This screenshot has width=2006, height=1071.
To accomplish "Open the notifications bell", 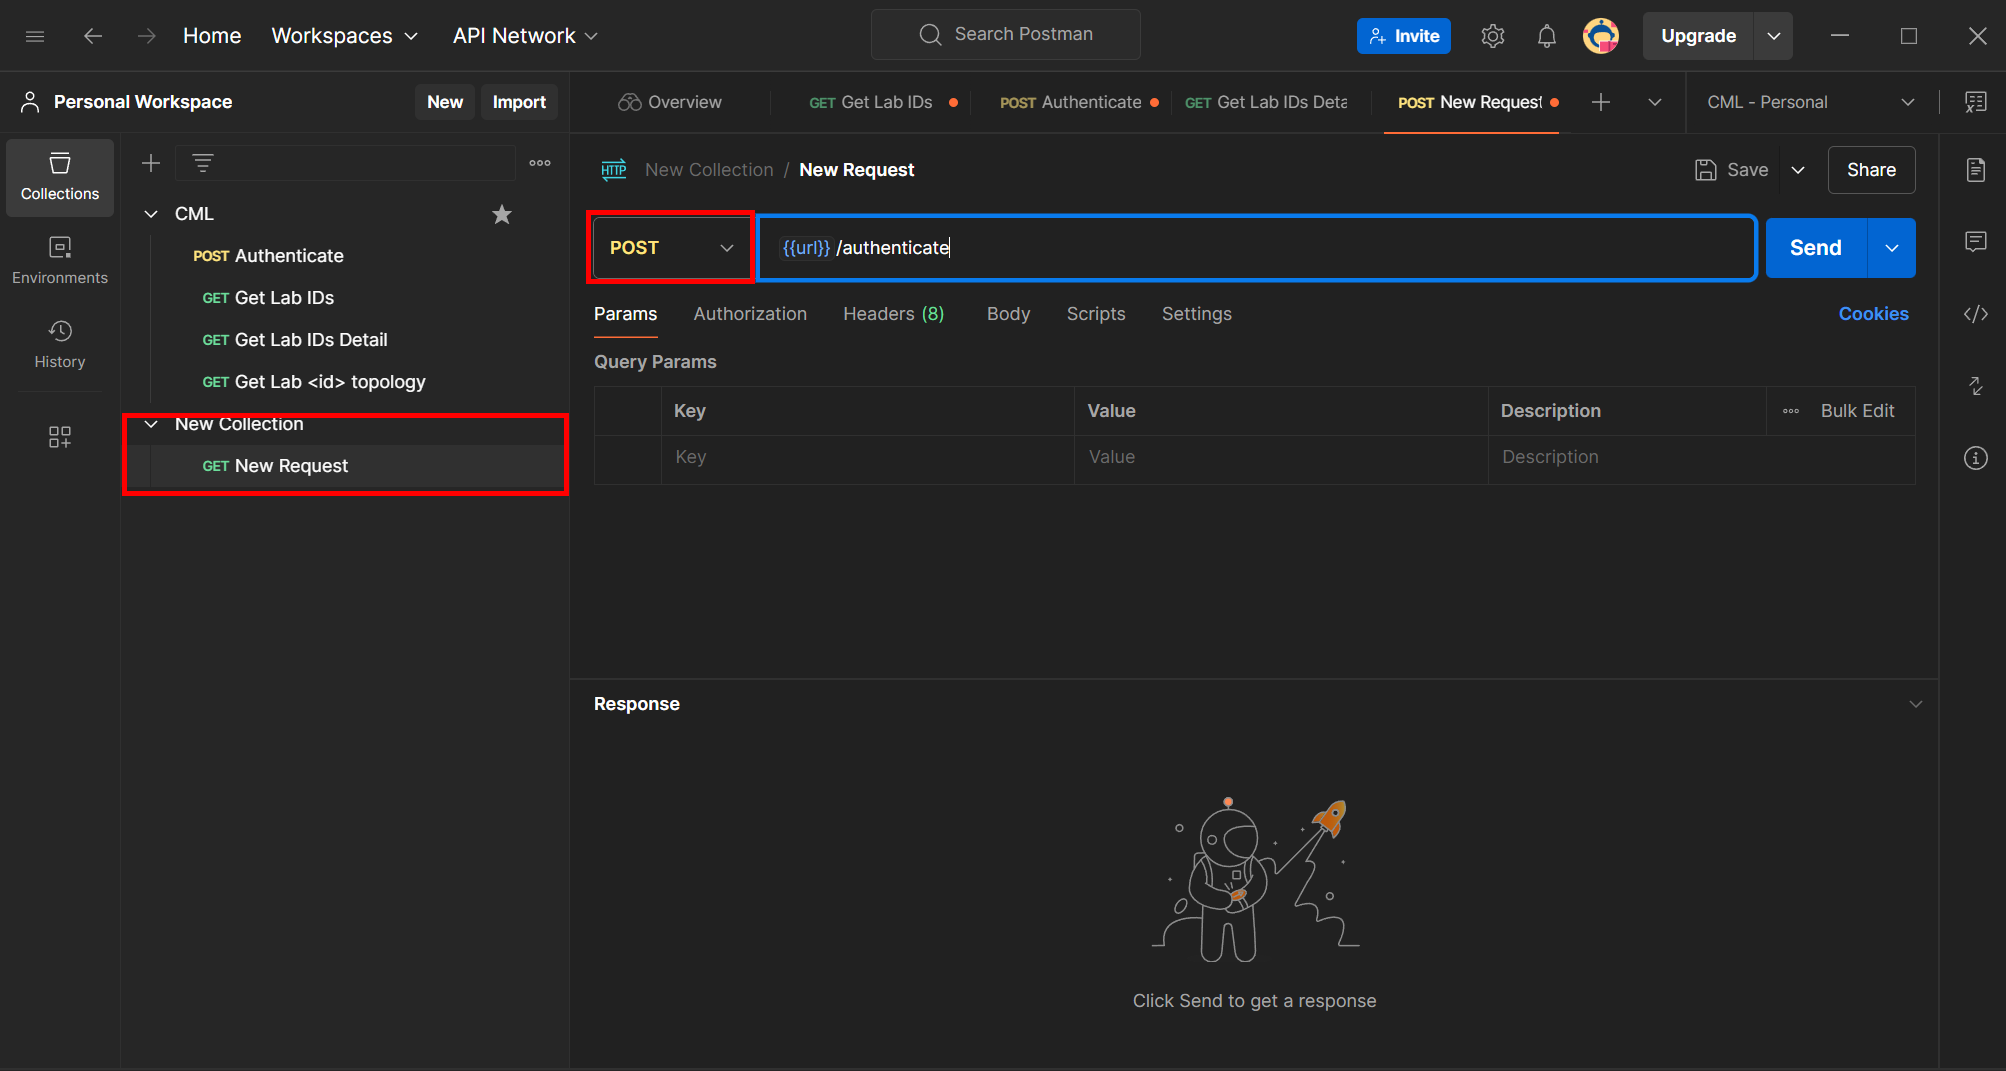I will coord(1546,35).
